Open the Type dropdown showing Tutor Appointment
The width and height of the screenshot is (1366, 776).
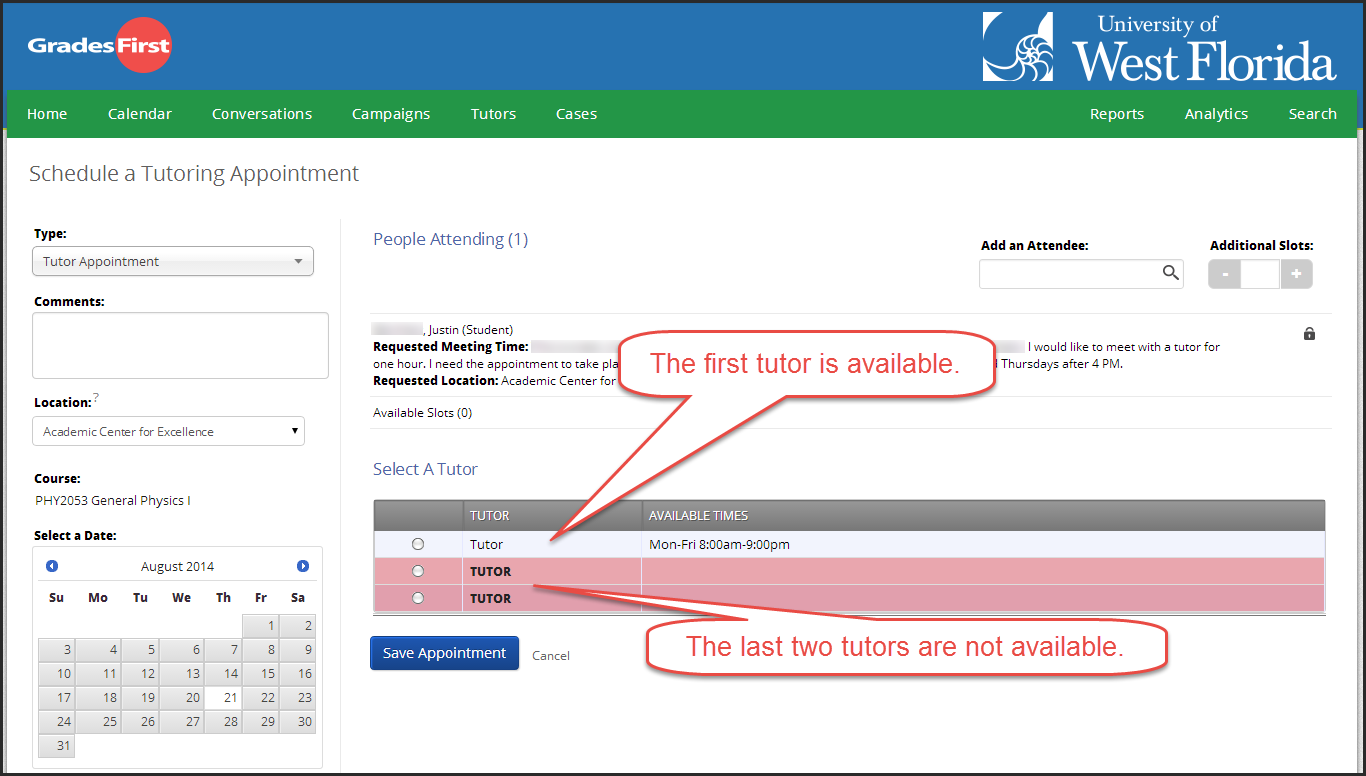173,261
